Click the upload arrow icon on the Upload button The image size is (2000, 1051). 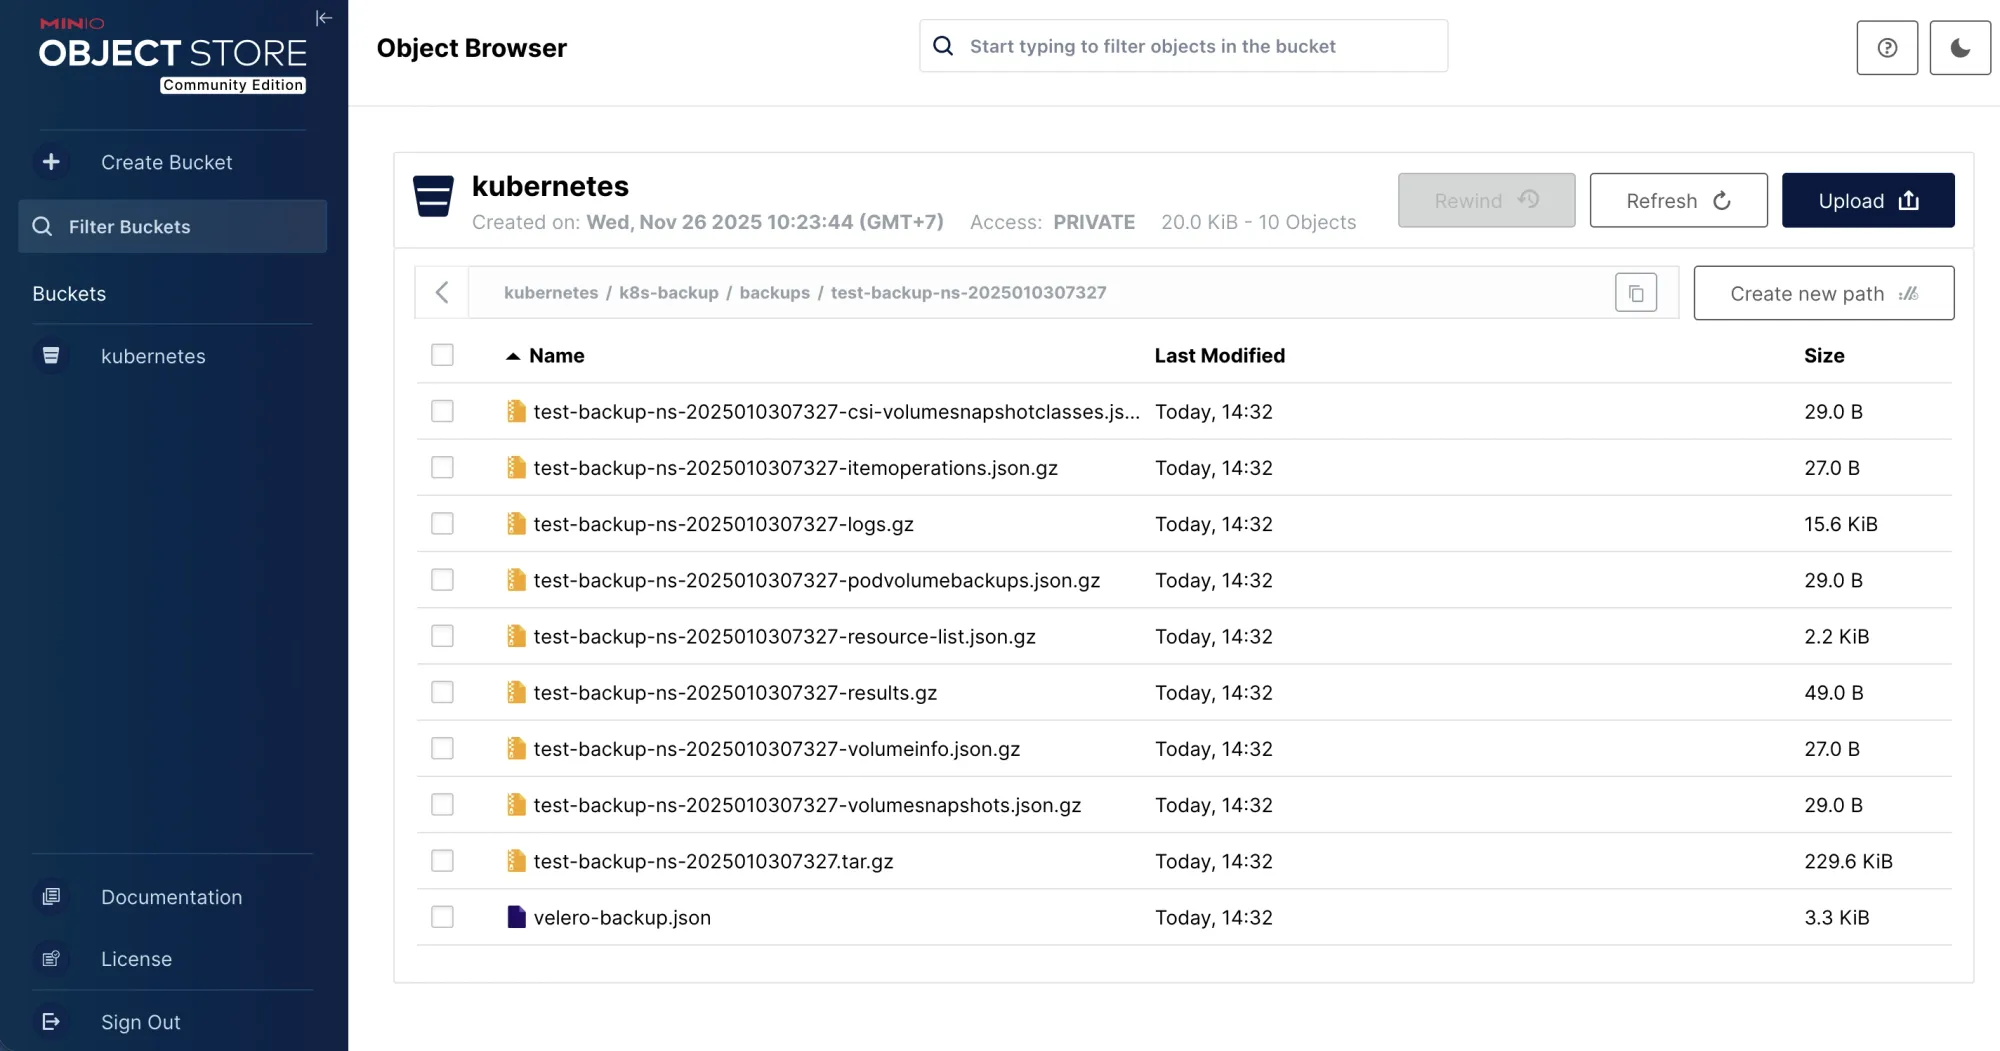[x=1910, y=200]
